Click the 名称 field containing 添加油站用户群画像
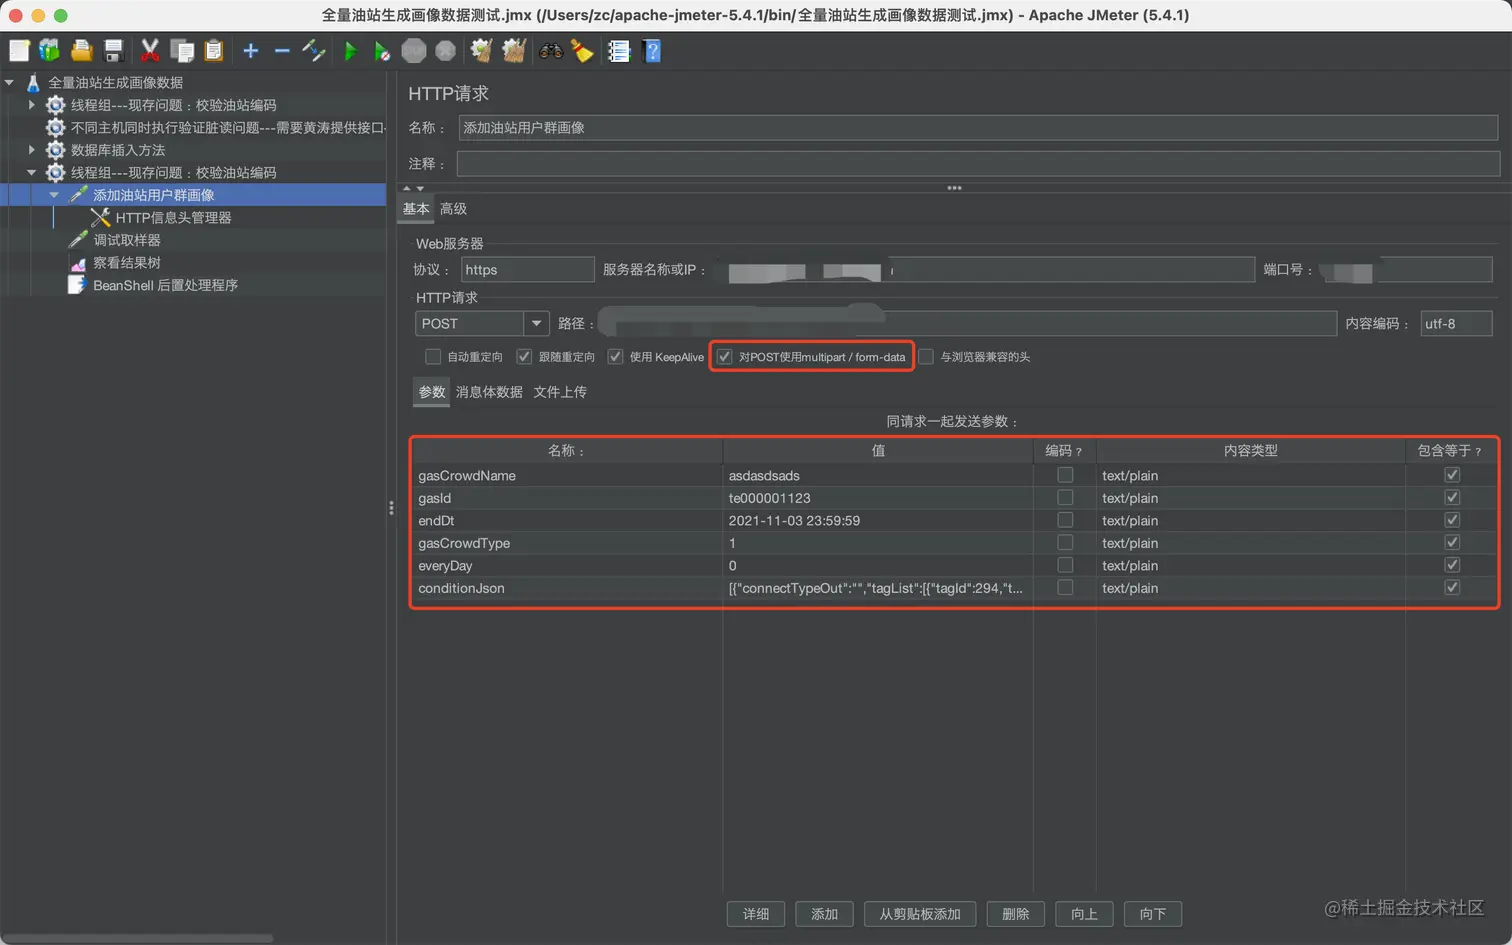1512x945 pixels. [978, 128]
